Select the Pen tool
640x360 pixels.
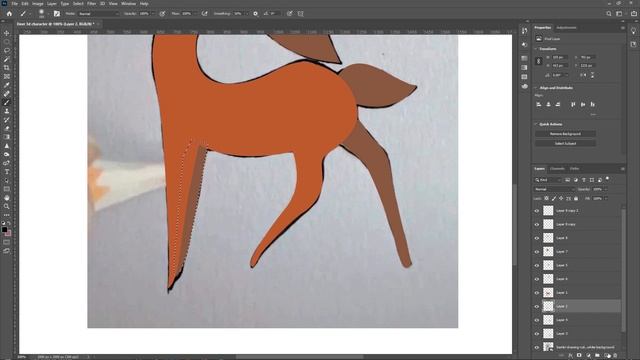click(x=7, y=163)
